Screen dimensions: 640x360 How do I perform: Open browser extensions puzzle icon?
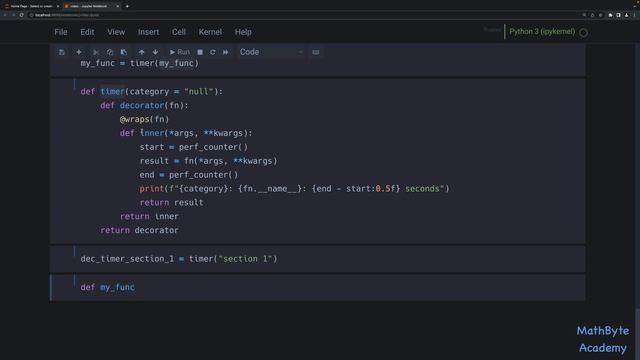coord(611,15)
